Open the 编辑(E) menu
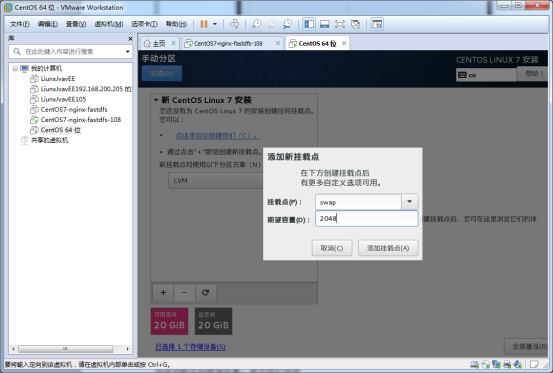The height and width of the screenshot is (373, 553). click(x=48, y=24)
